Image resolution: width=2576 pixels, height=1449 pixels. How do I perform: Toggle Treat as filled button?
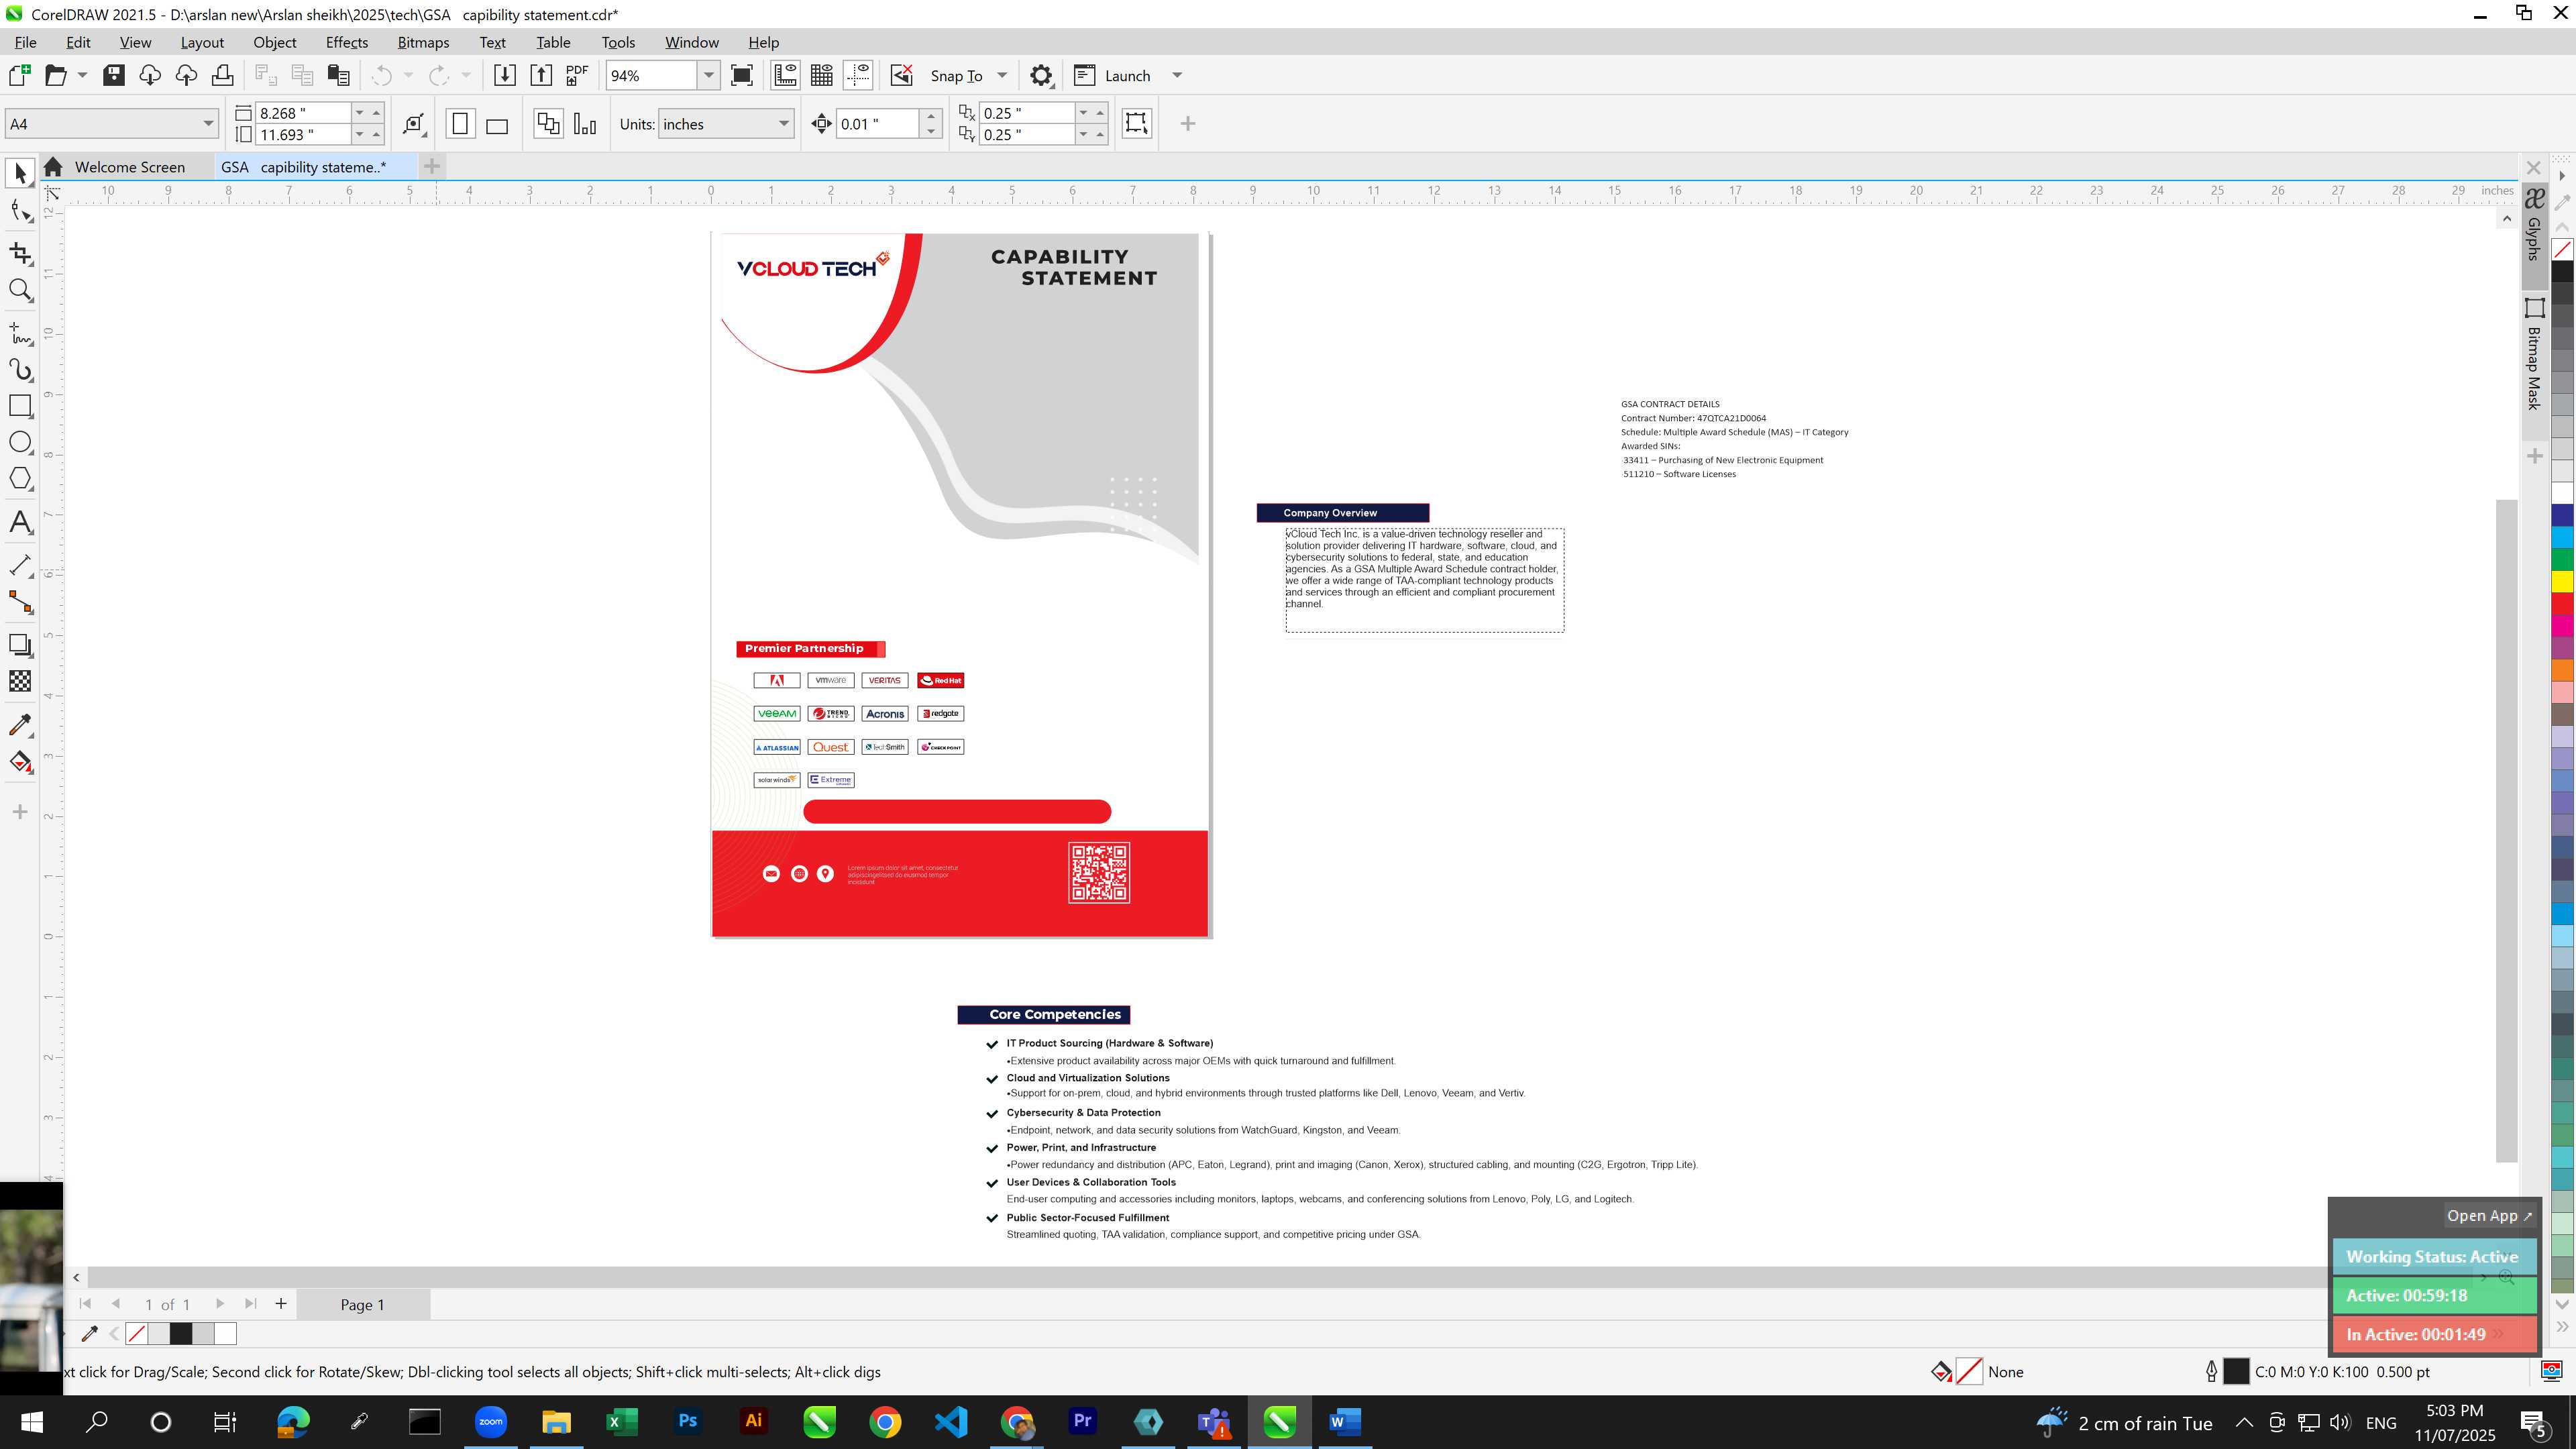1137,123
